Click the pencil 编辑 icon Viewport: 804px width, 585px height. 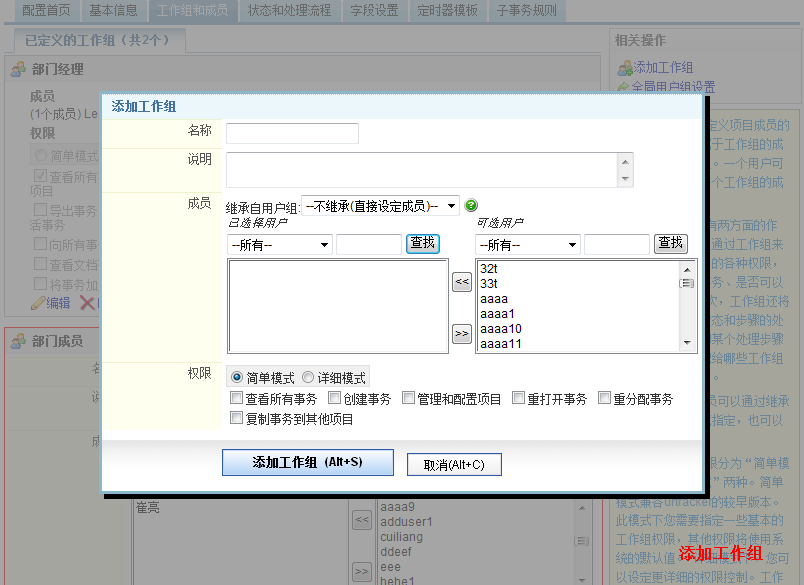click(x=38, y=303)
